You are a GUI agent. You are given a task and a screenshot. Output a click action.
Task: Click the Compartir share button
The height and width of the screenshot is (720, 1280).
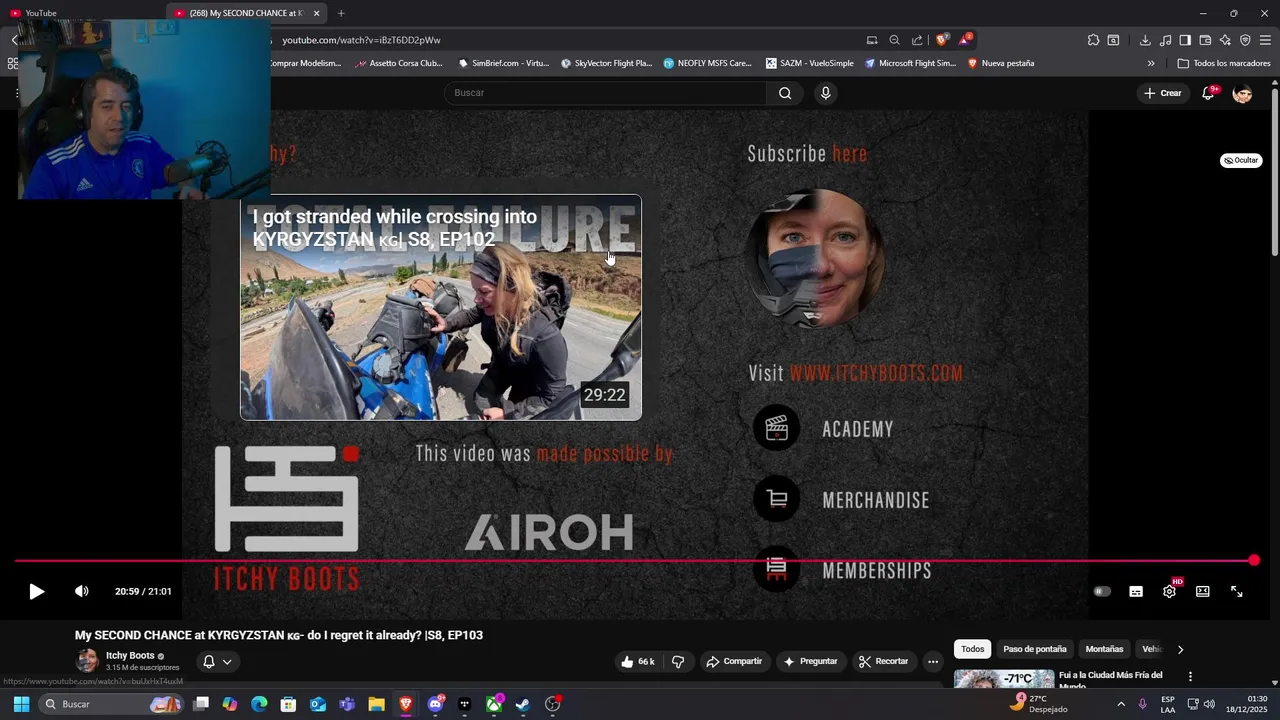734,662
